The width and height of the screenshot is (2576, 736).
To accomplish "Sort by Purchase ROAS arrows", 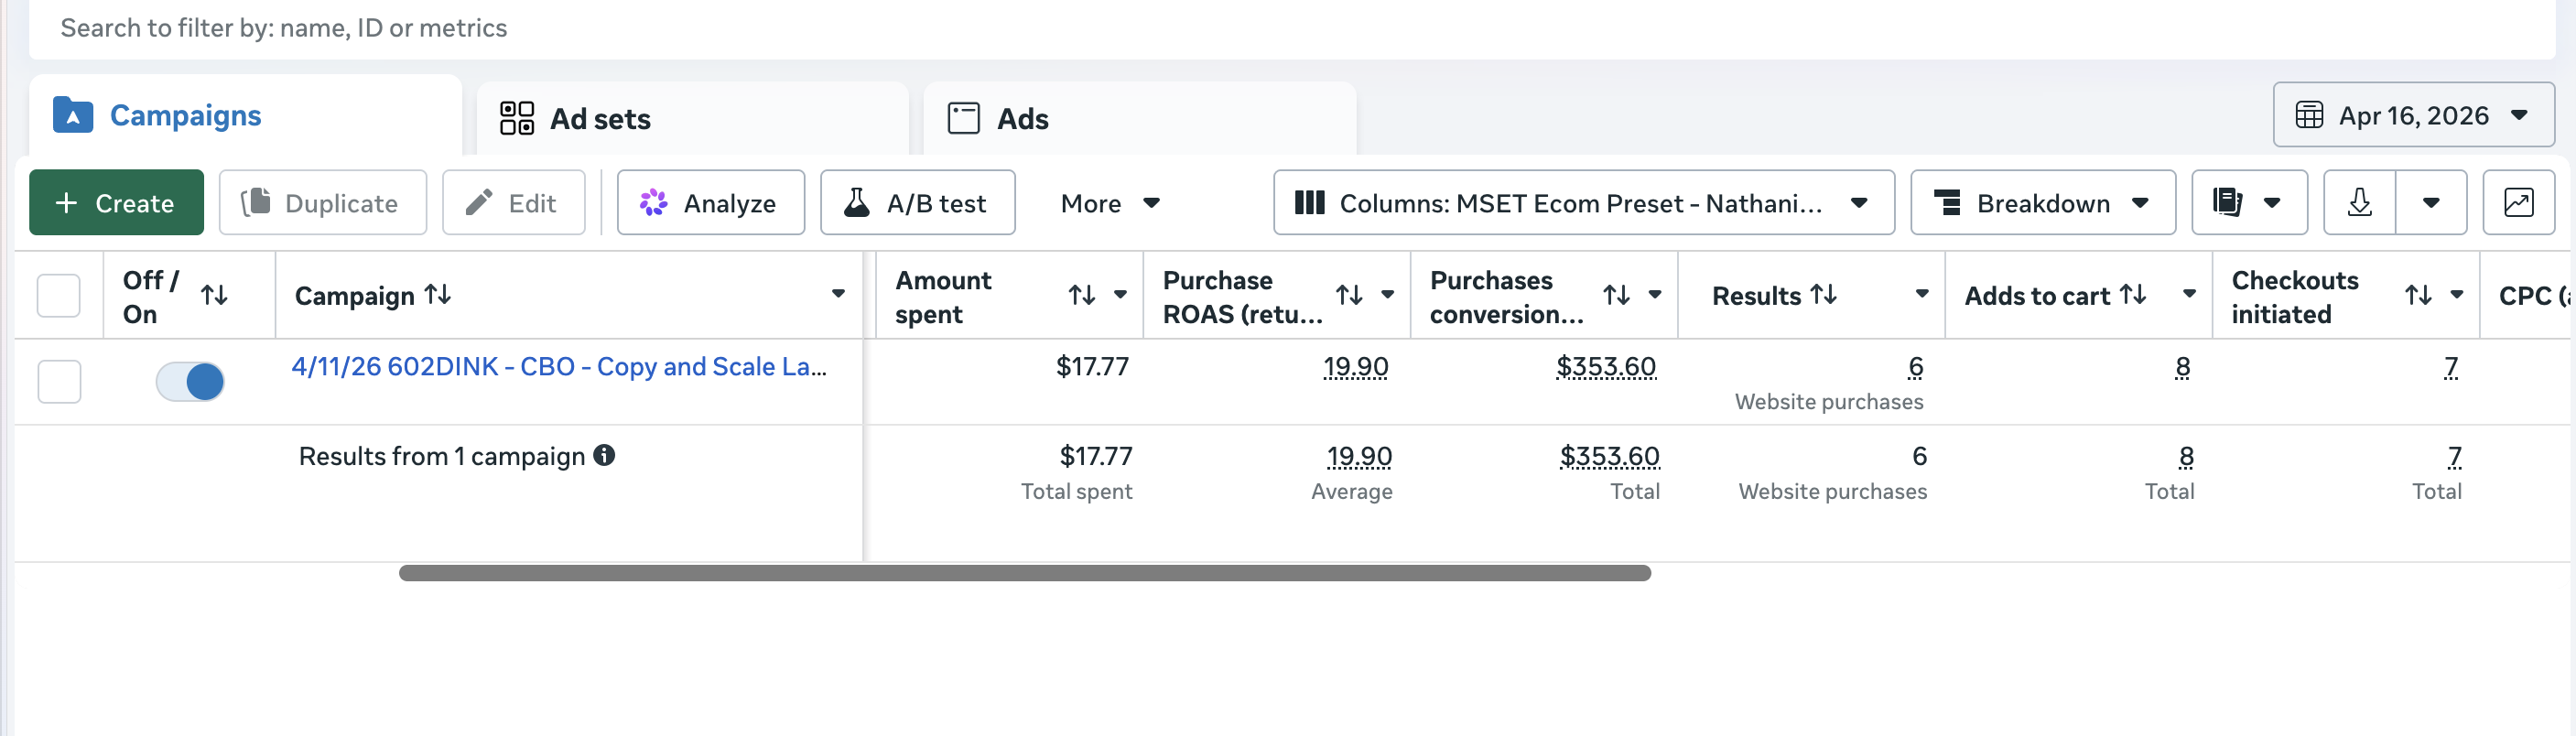I will point(1349,295).
